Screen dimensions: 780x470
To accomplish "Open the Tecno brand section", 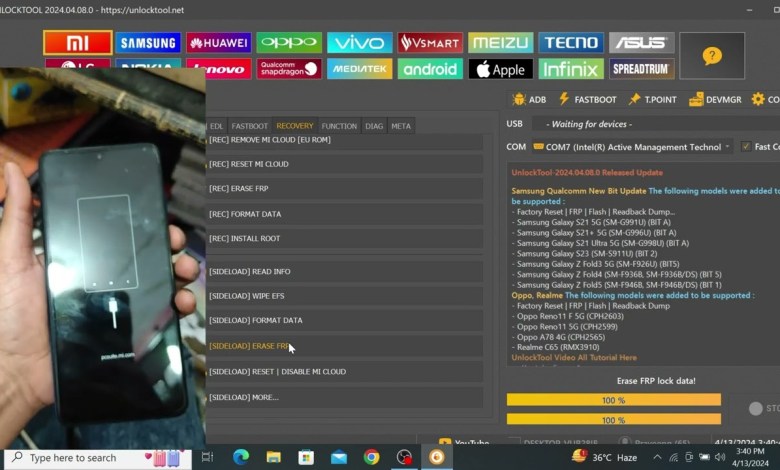I will point(571,43).
